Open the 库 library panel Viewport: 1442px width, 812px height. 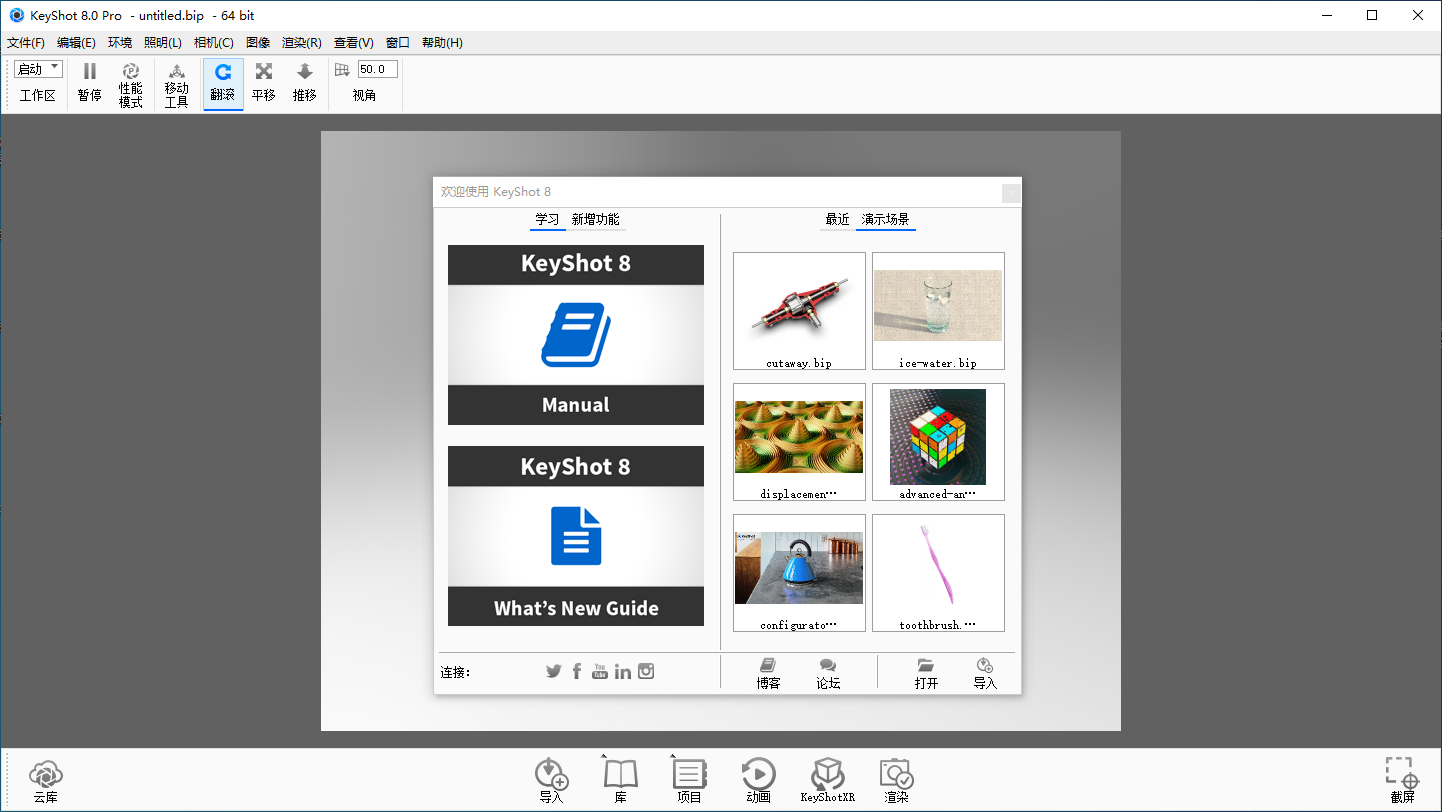(x=620, y=781)
